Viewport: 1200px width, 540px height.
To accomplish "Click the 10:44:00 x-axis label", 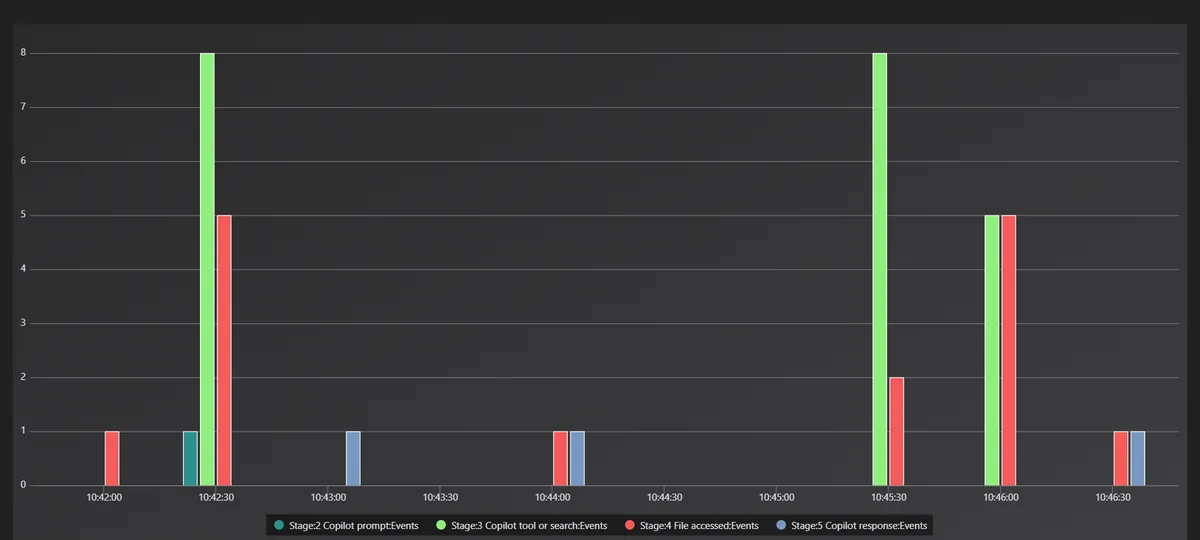I will (552, 497).
